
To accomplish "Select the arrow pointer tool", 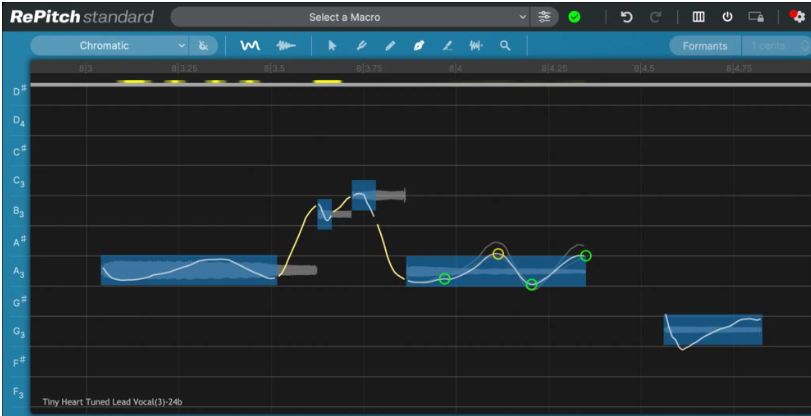I will pyautogui.click(x=333, y=46).
